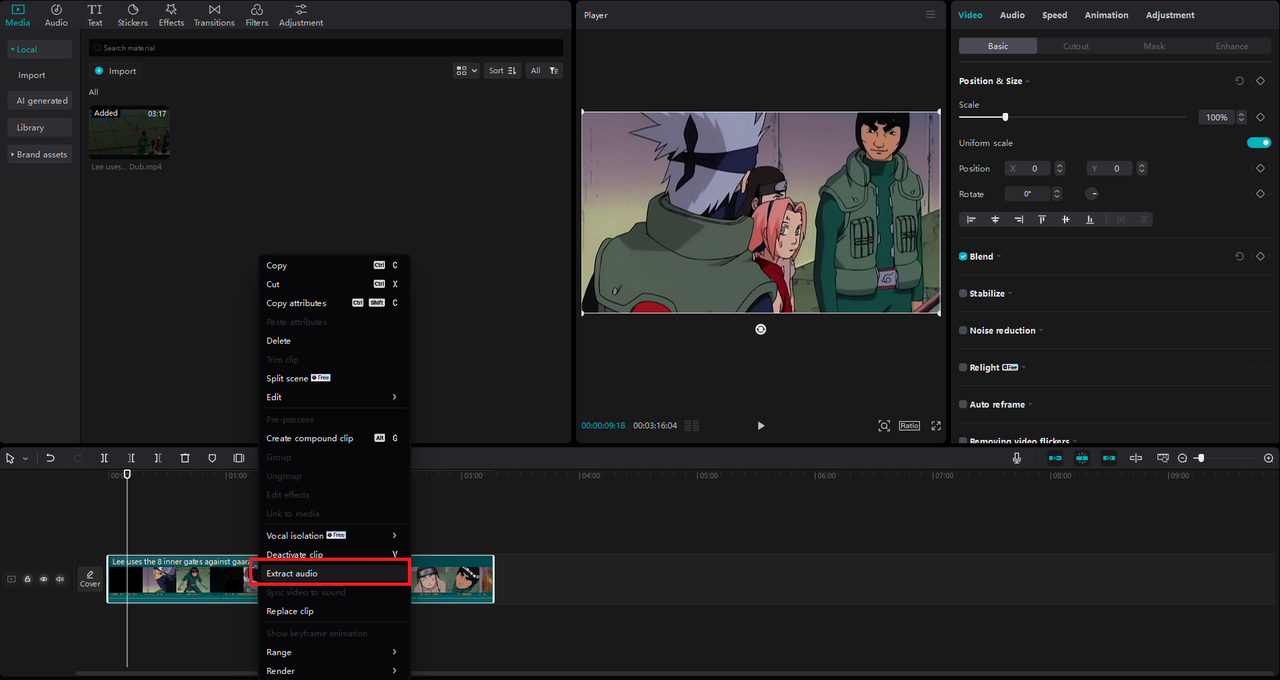Expand the Edit submenu in context menu
The height and width of the screenshot is (680, 1280).
334,397
